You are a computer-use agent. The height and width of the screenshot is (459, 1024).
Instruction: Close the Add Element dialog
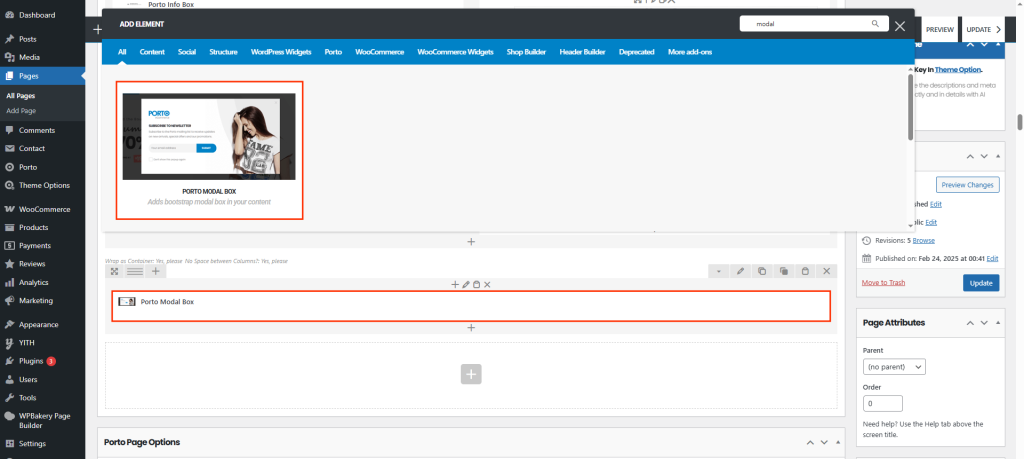900,27
